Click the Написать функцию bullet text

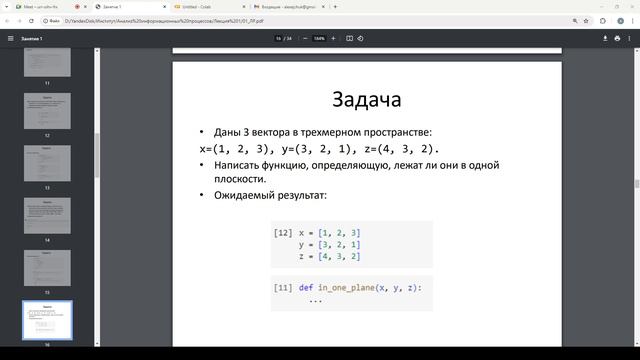[356, 172]
